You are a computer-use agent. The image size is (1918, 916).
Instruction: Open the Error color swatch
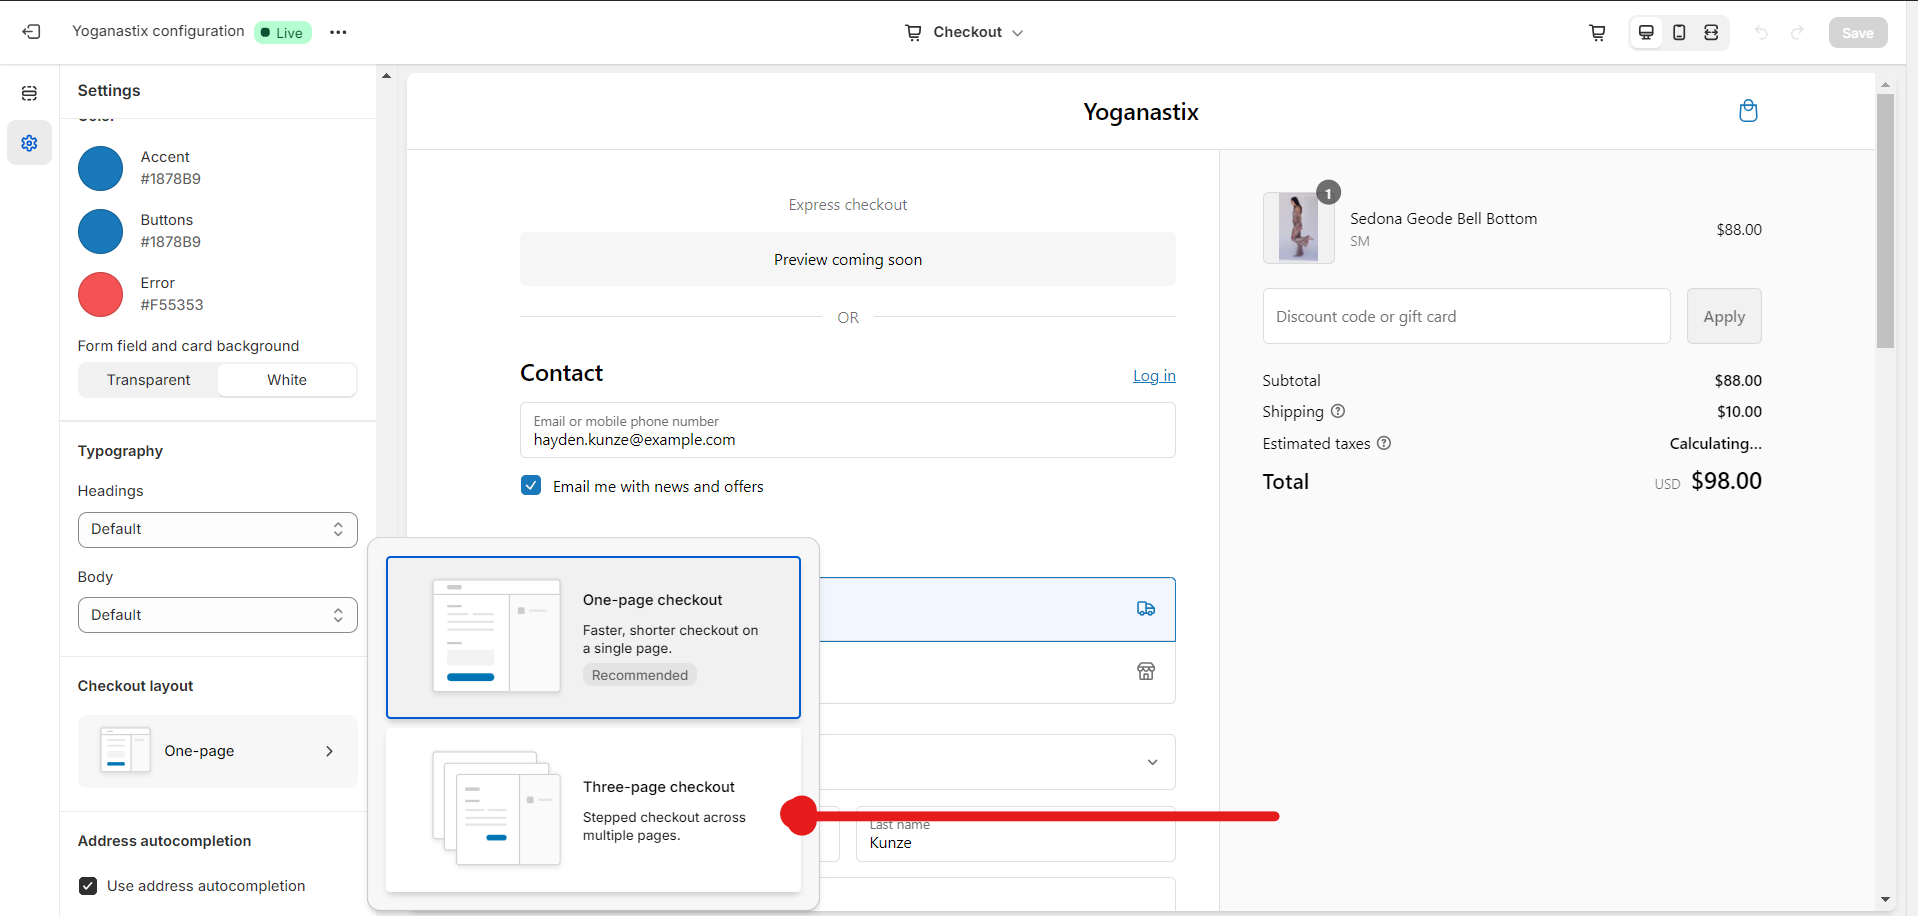click(x=101, y=294)
